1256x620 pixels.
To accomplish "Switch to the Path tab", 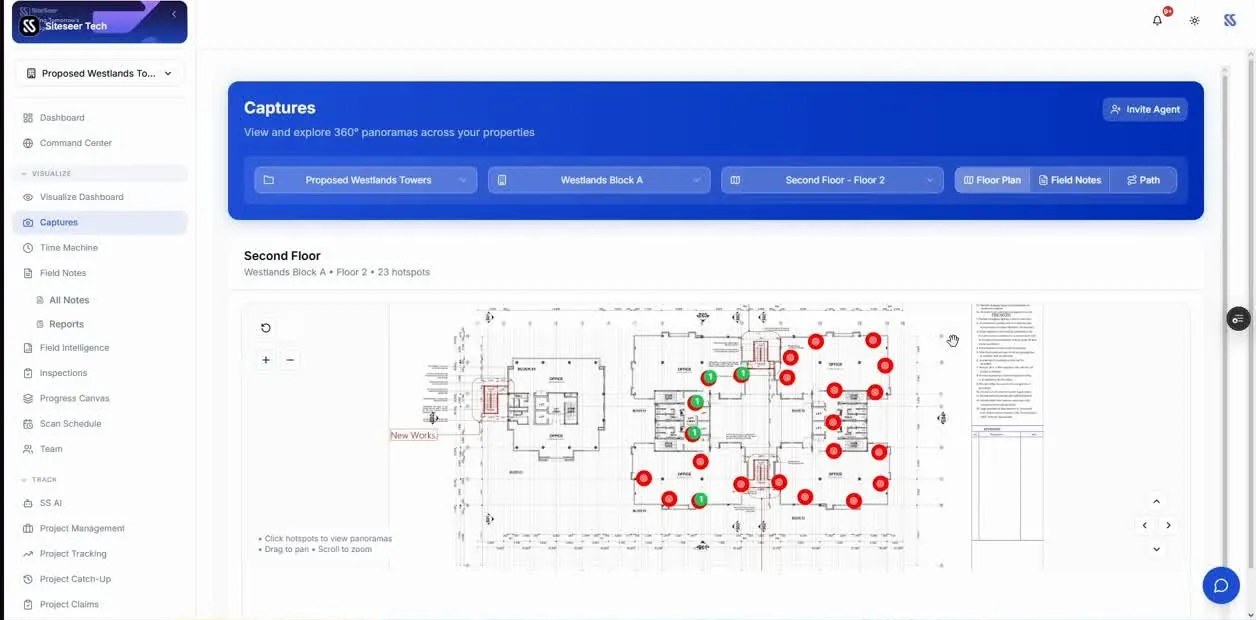I will click(1143, 180).
